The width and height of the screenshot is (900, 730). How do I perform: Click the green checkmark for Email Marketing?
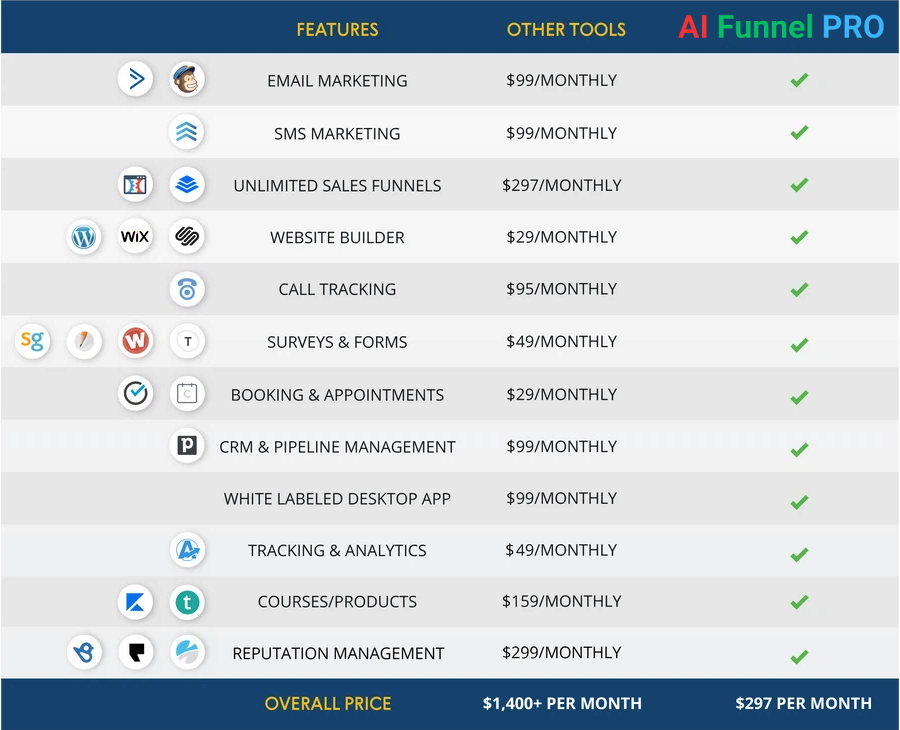point(799,80)
